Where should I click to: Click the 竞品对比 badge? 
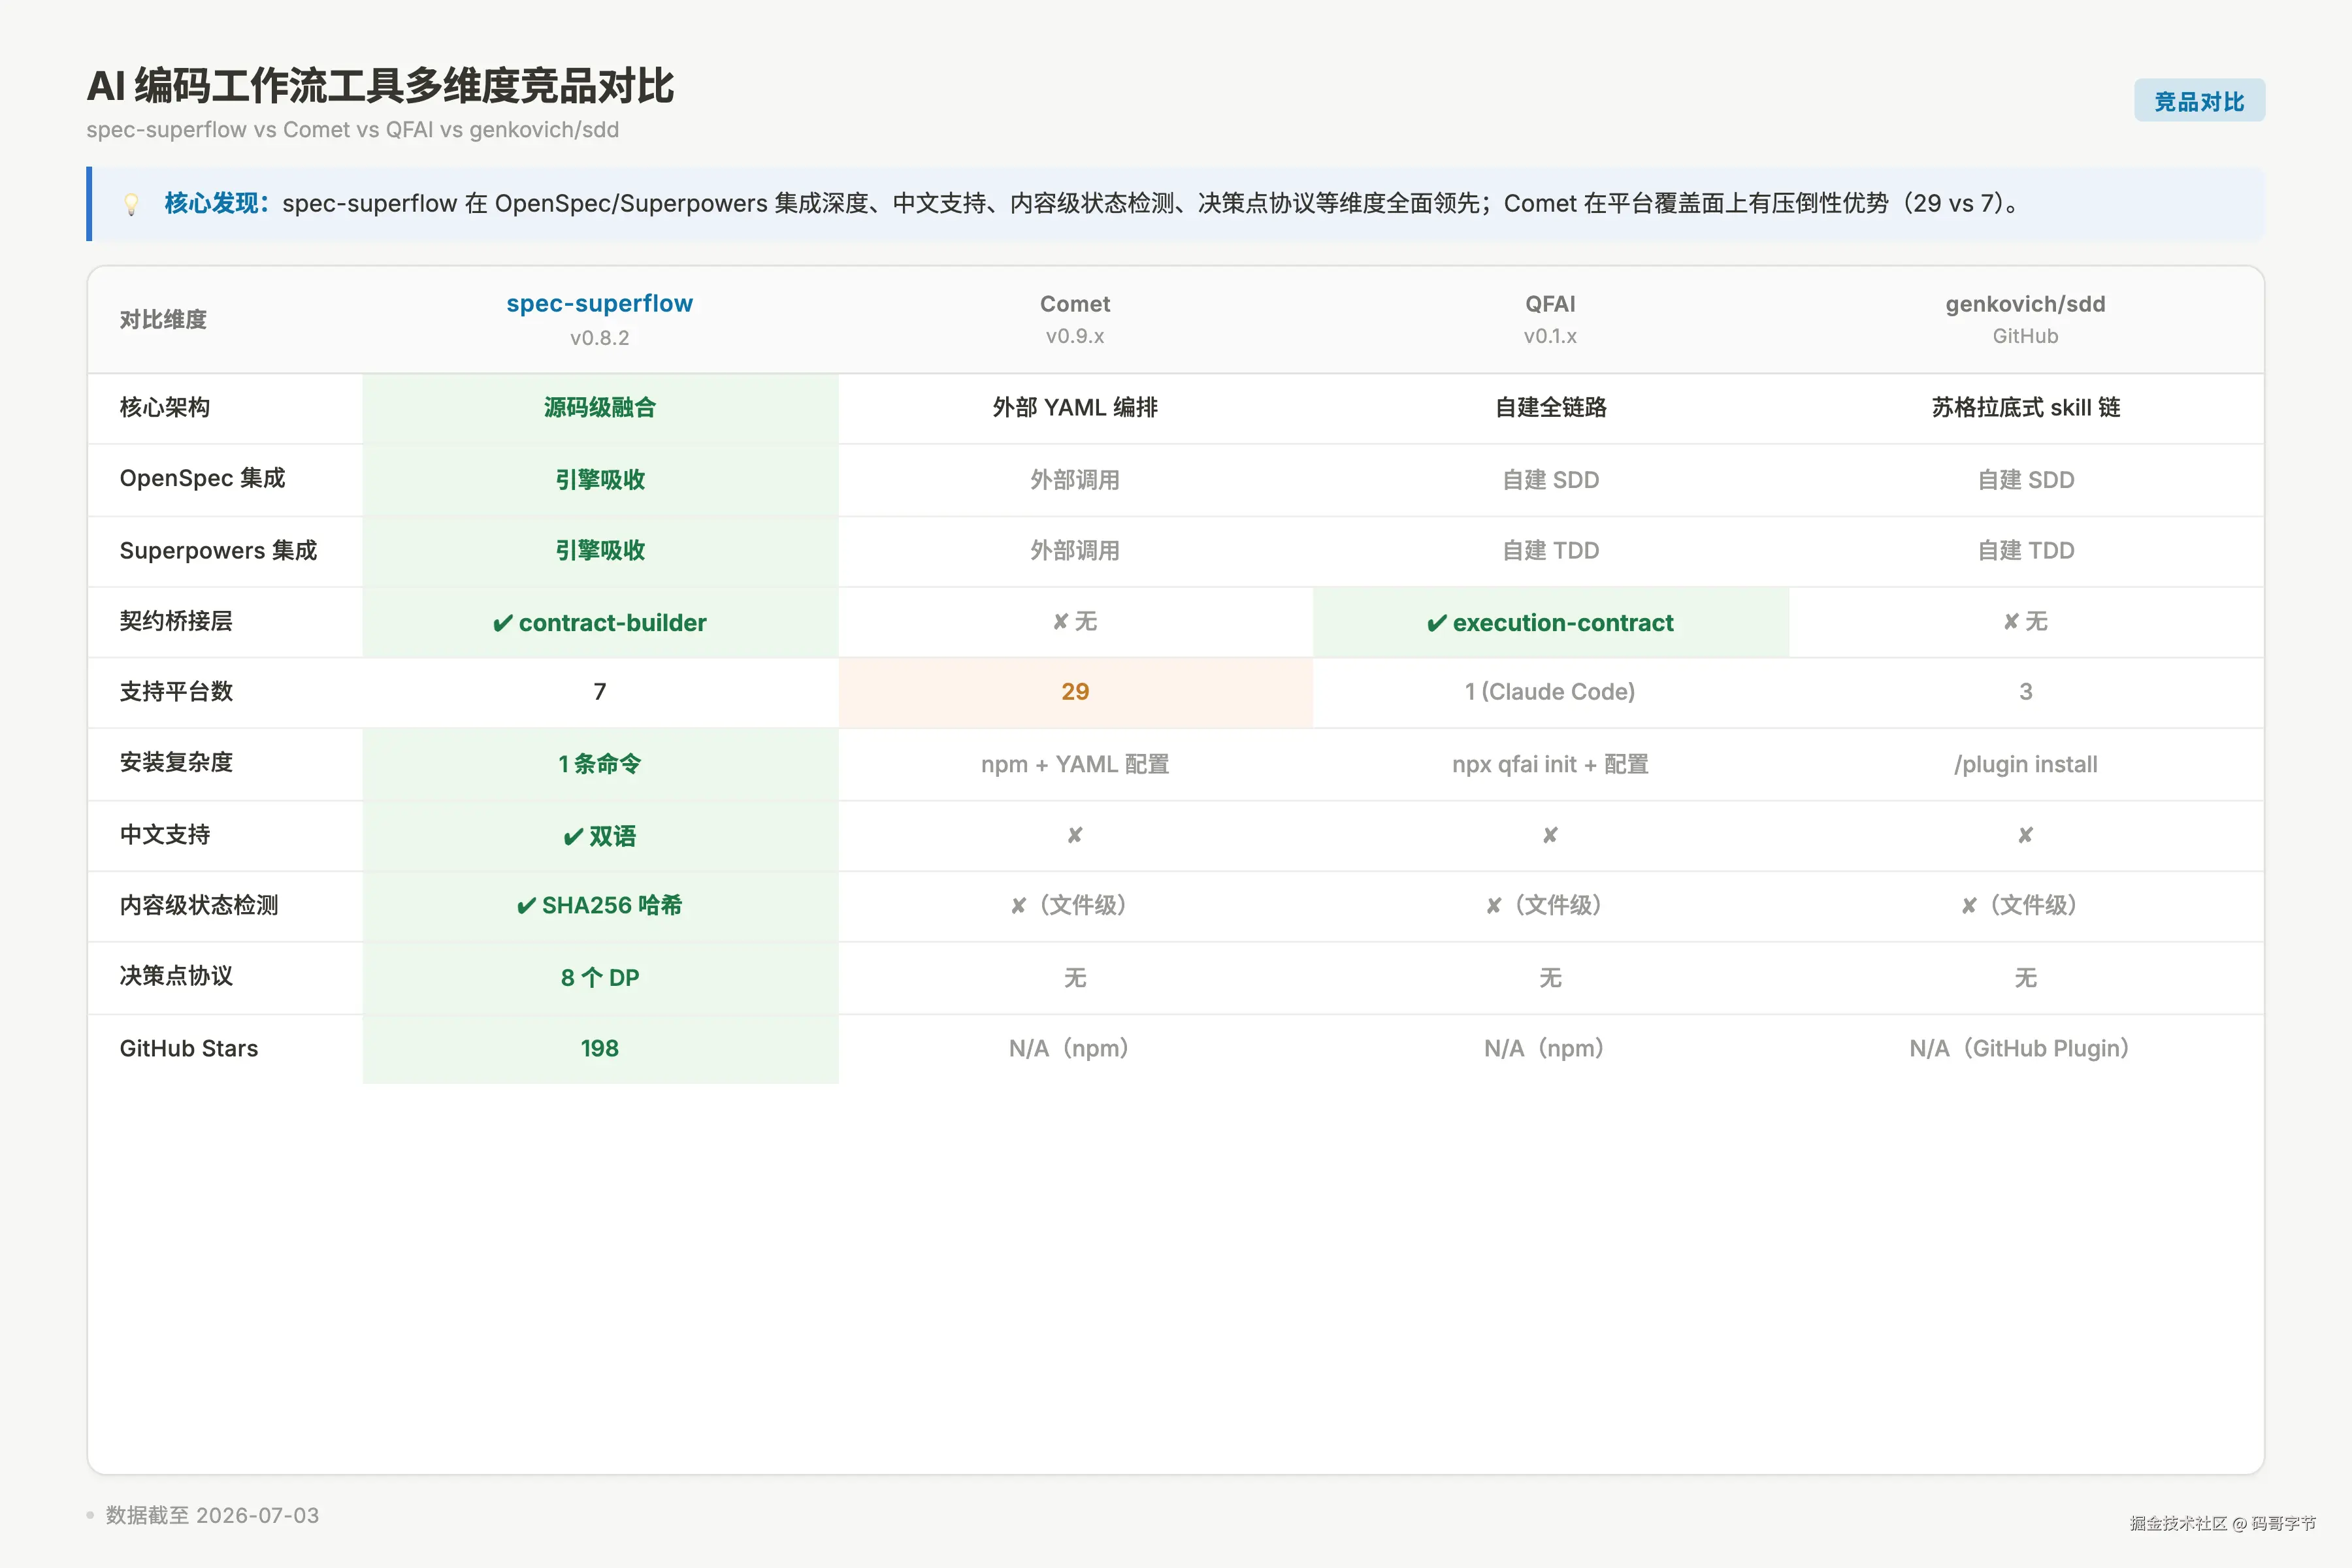coord(2199,101)
